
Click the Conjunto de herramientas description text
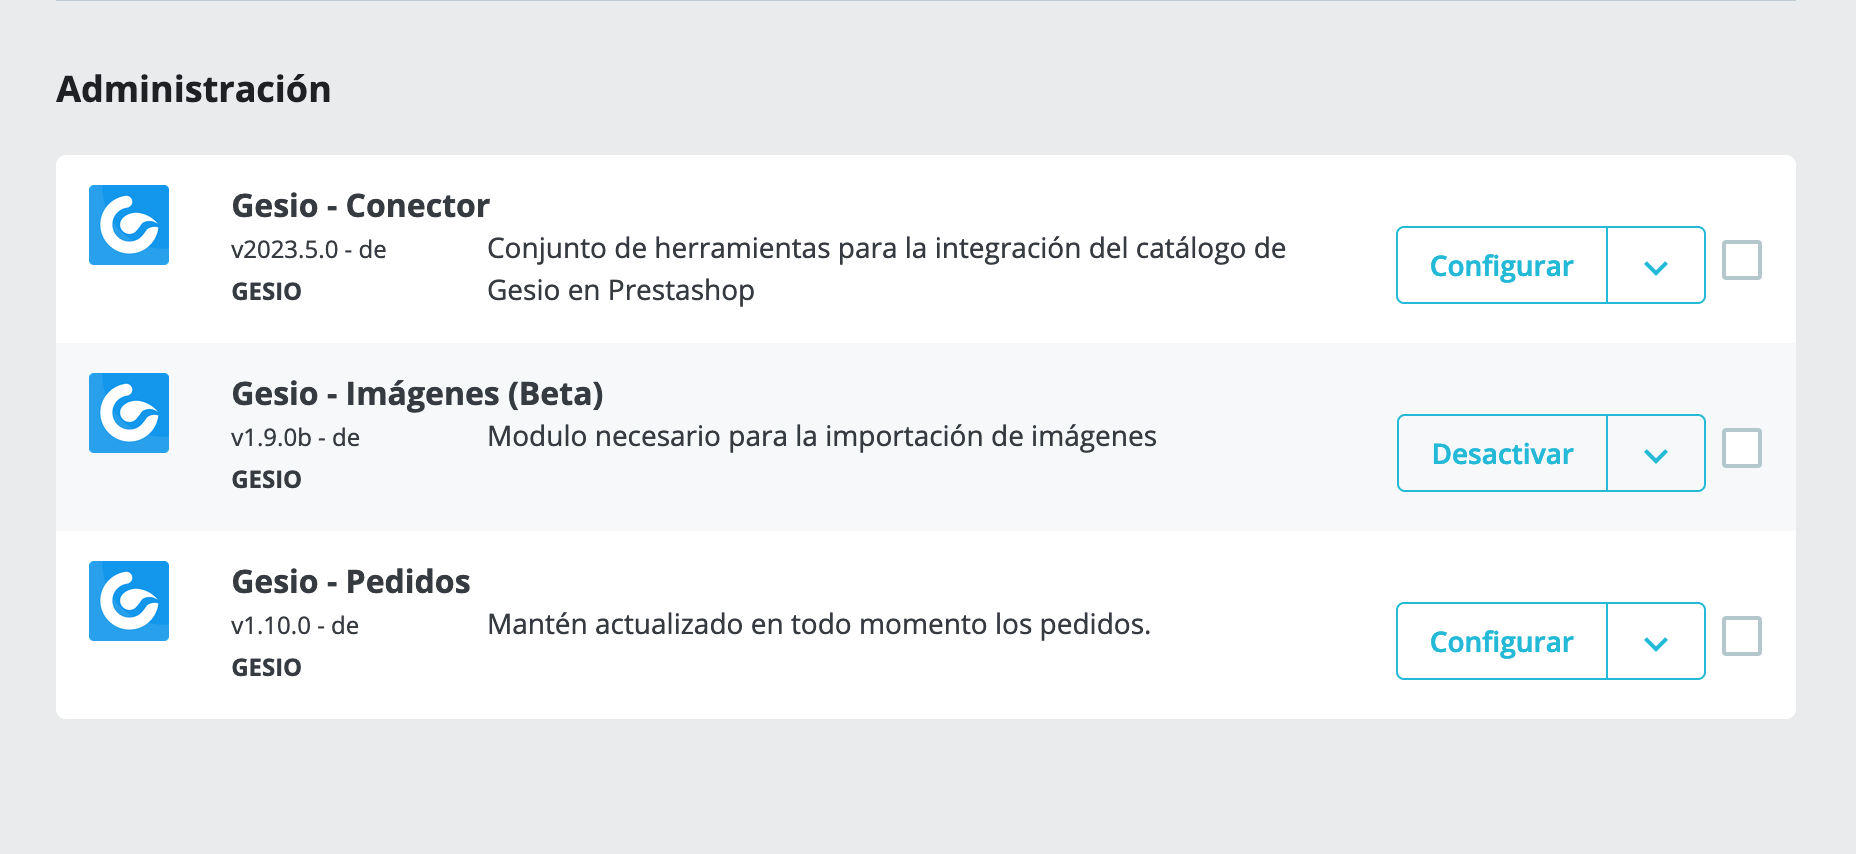886,269
